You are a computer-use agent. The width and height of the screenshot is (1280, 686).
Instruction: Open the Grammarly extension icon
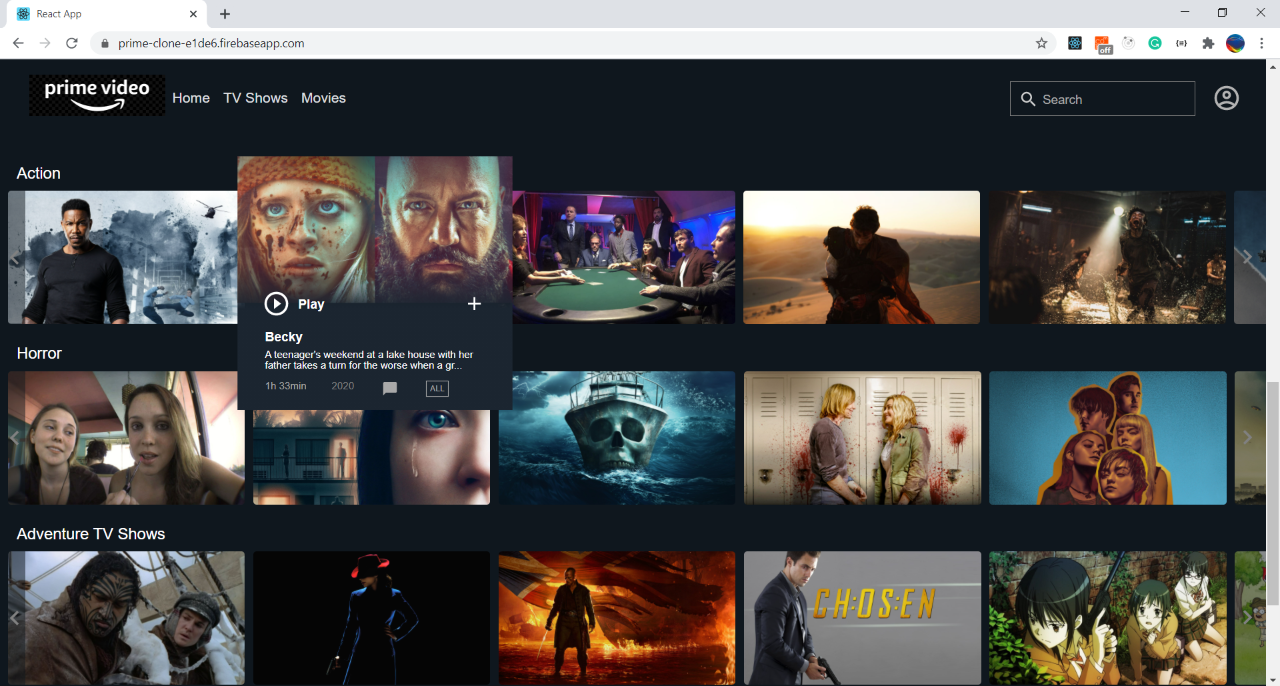coord(1154,43)
